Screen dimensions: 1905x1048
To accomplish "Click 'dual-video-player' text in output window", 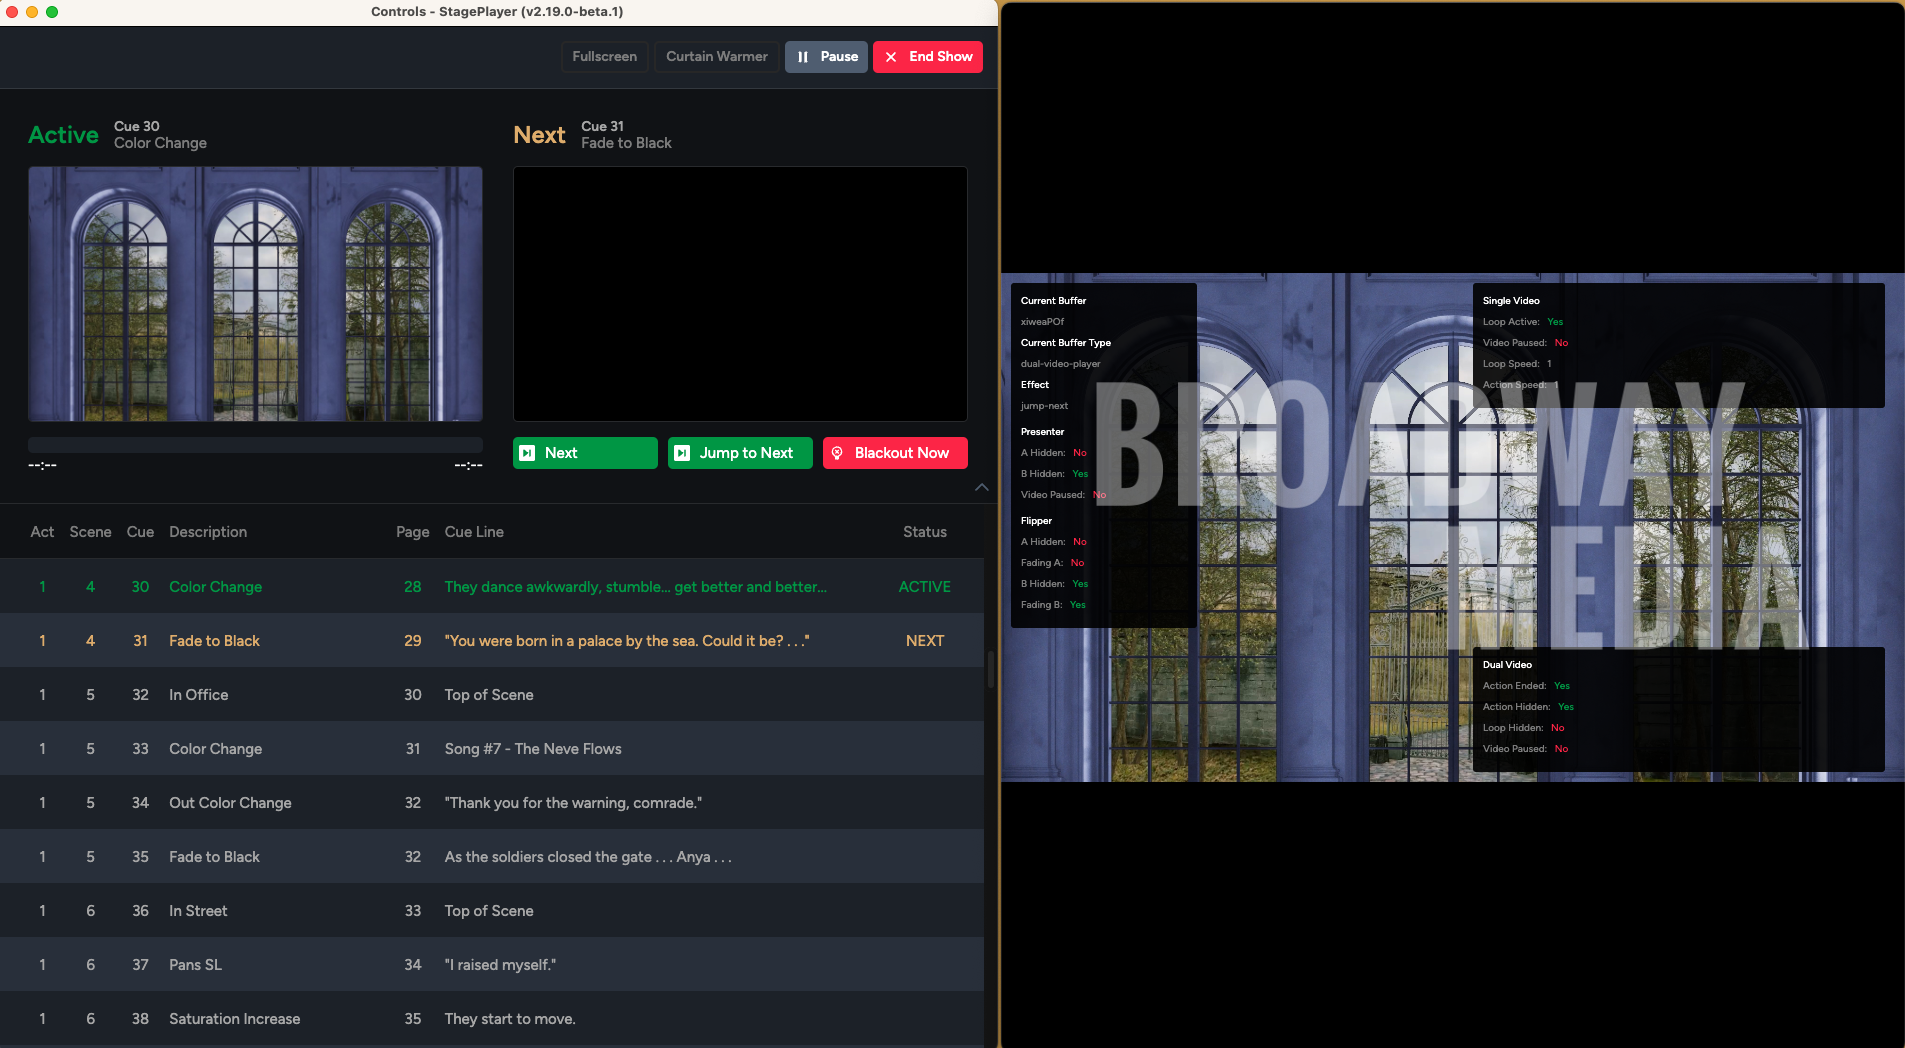I will tap(1060, 364).
